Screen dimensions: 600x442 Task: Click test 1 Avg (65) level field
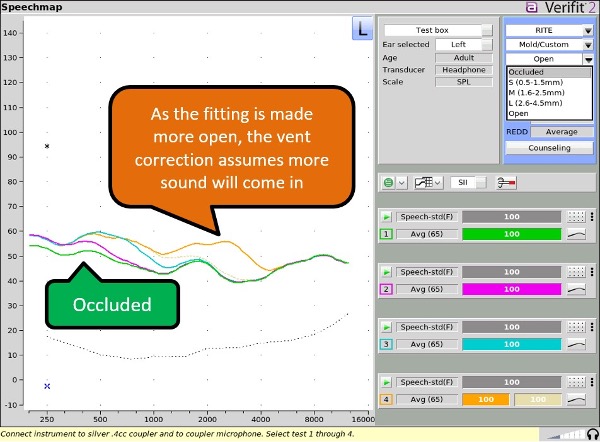pos(427,234)
